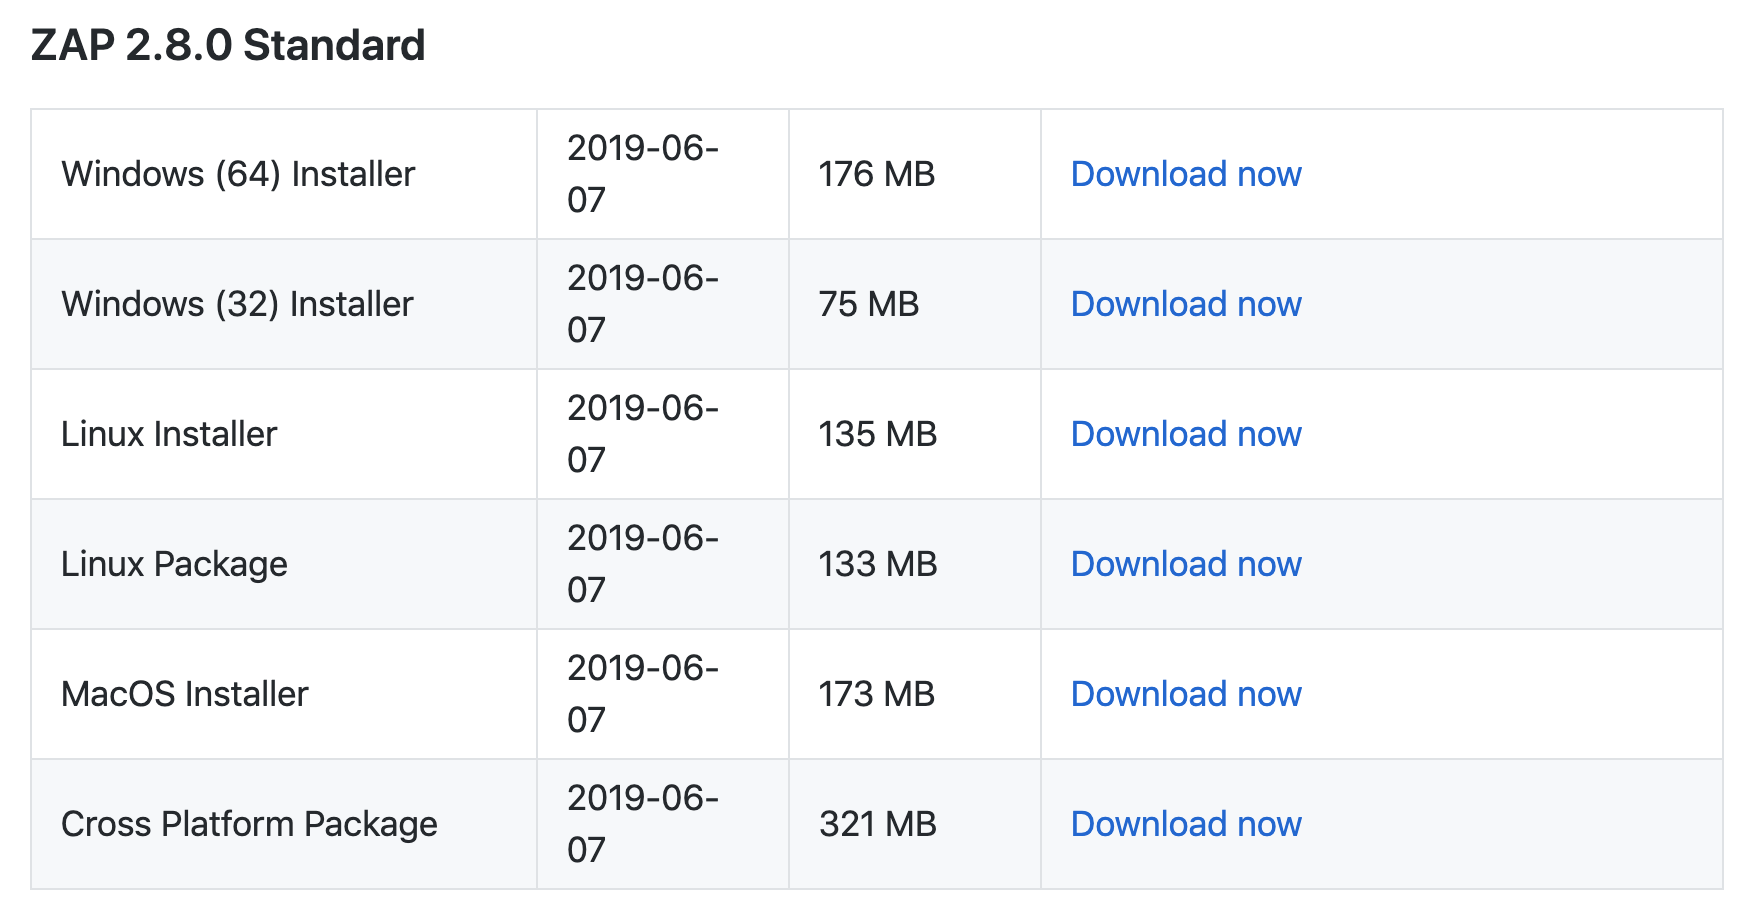1752x898 pixels.
Task: Select the Windows (64) Installer name cell
Action: [284, 174]
